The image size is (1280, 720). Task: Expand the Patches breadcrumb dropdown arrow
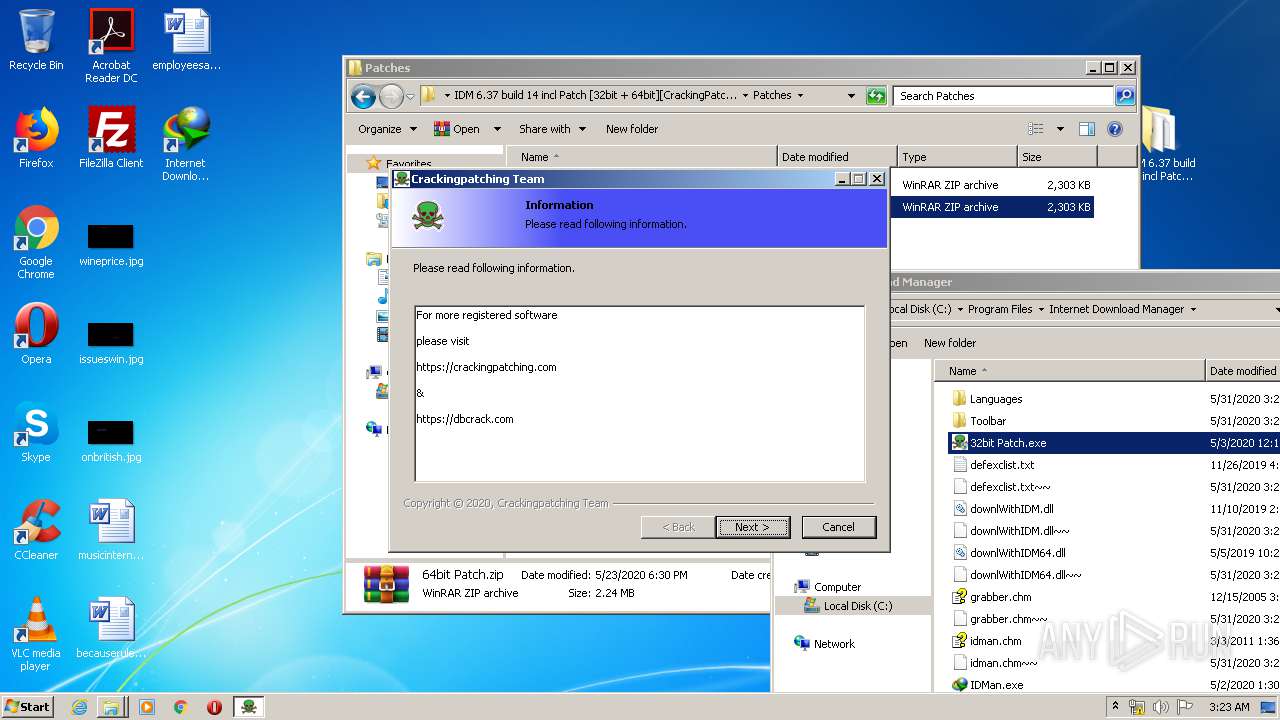pyautogui.click(x=800, y=96)
